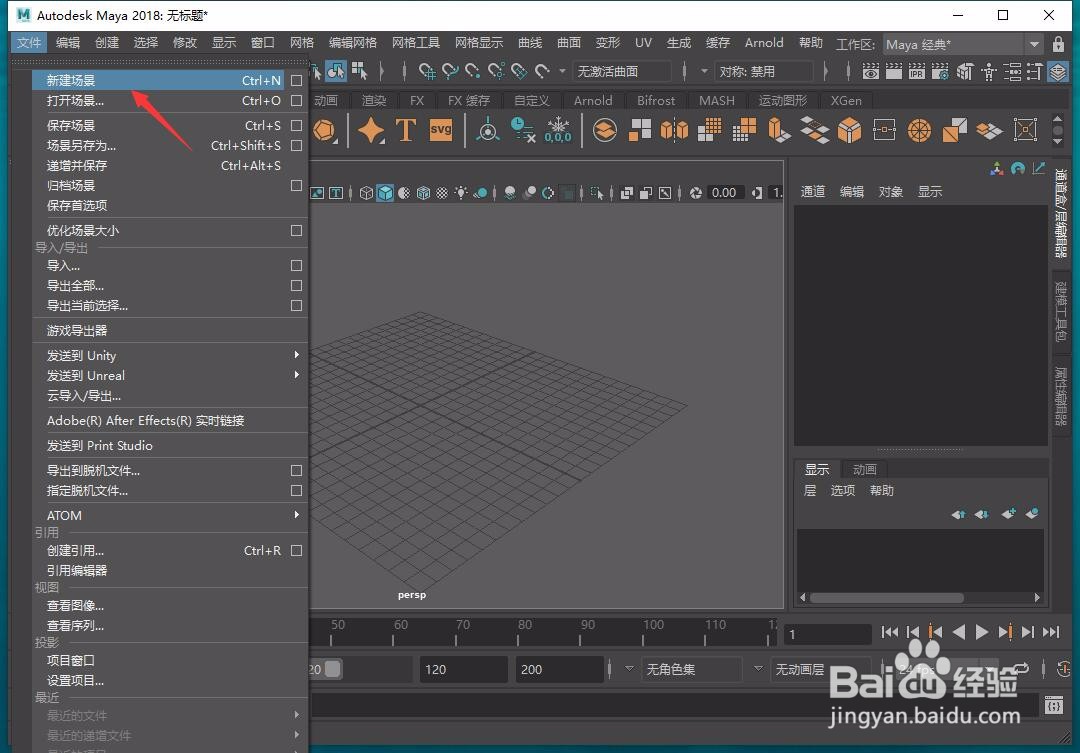The image size is (1080, 753).
Task: Open Optimize Scene Size (优化场景大小) options box
Action: [296, 230]
